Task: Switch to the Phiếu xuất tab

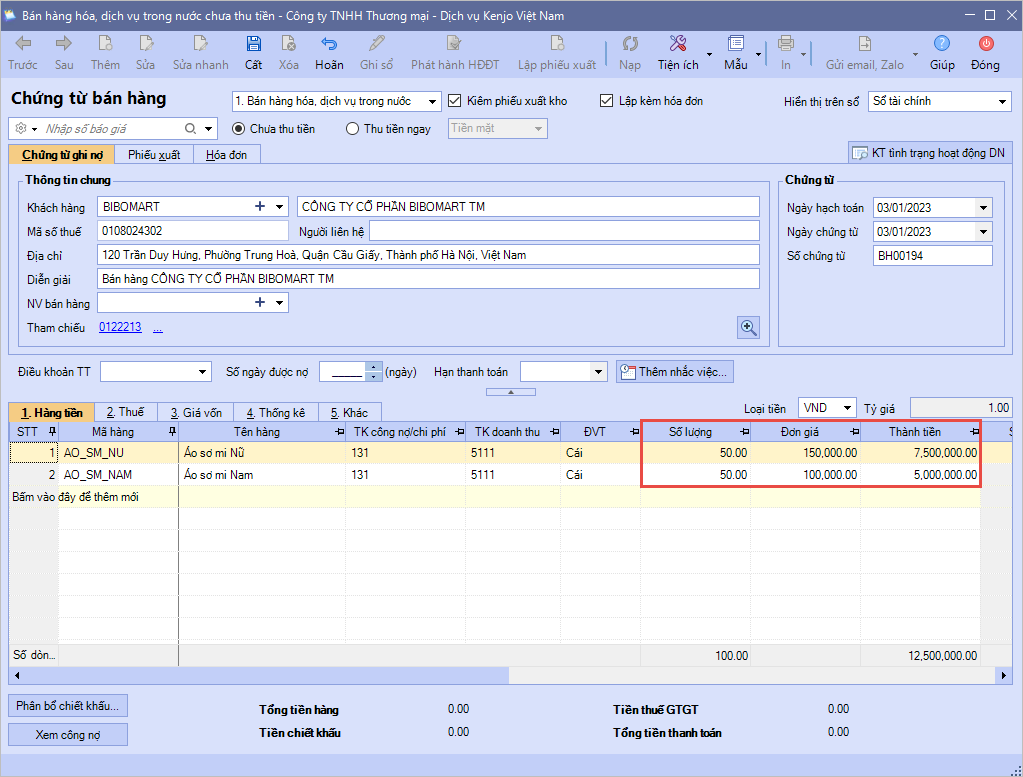Action: [154, 155]
